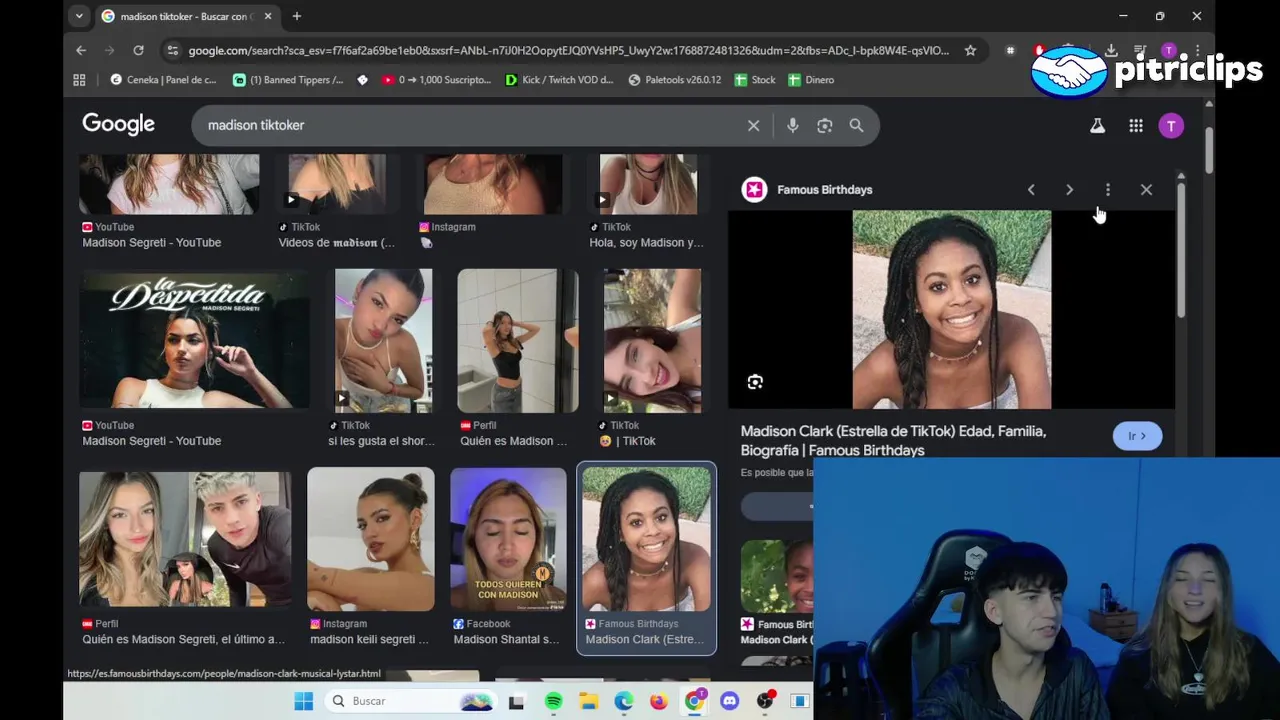Viewport: 1280px width, 720px height.
Task: Start voice search with the microphone icon
Action: coord(792,125)
